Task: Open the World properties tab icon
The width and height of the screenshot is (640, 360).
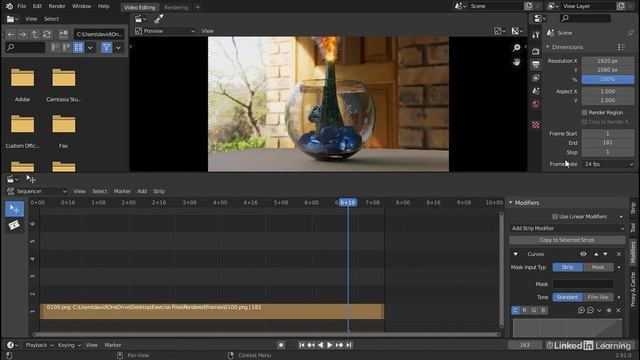Action: pos(536,104)
